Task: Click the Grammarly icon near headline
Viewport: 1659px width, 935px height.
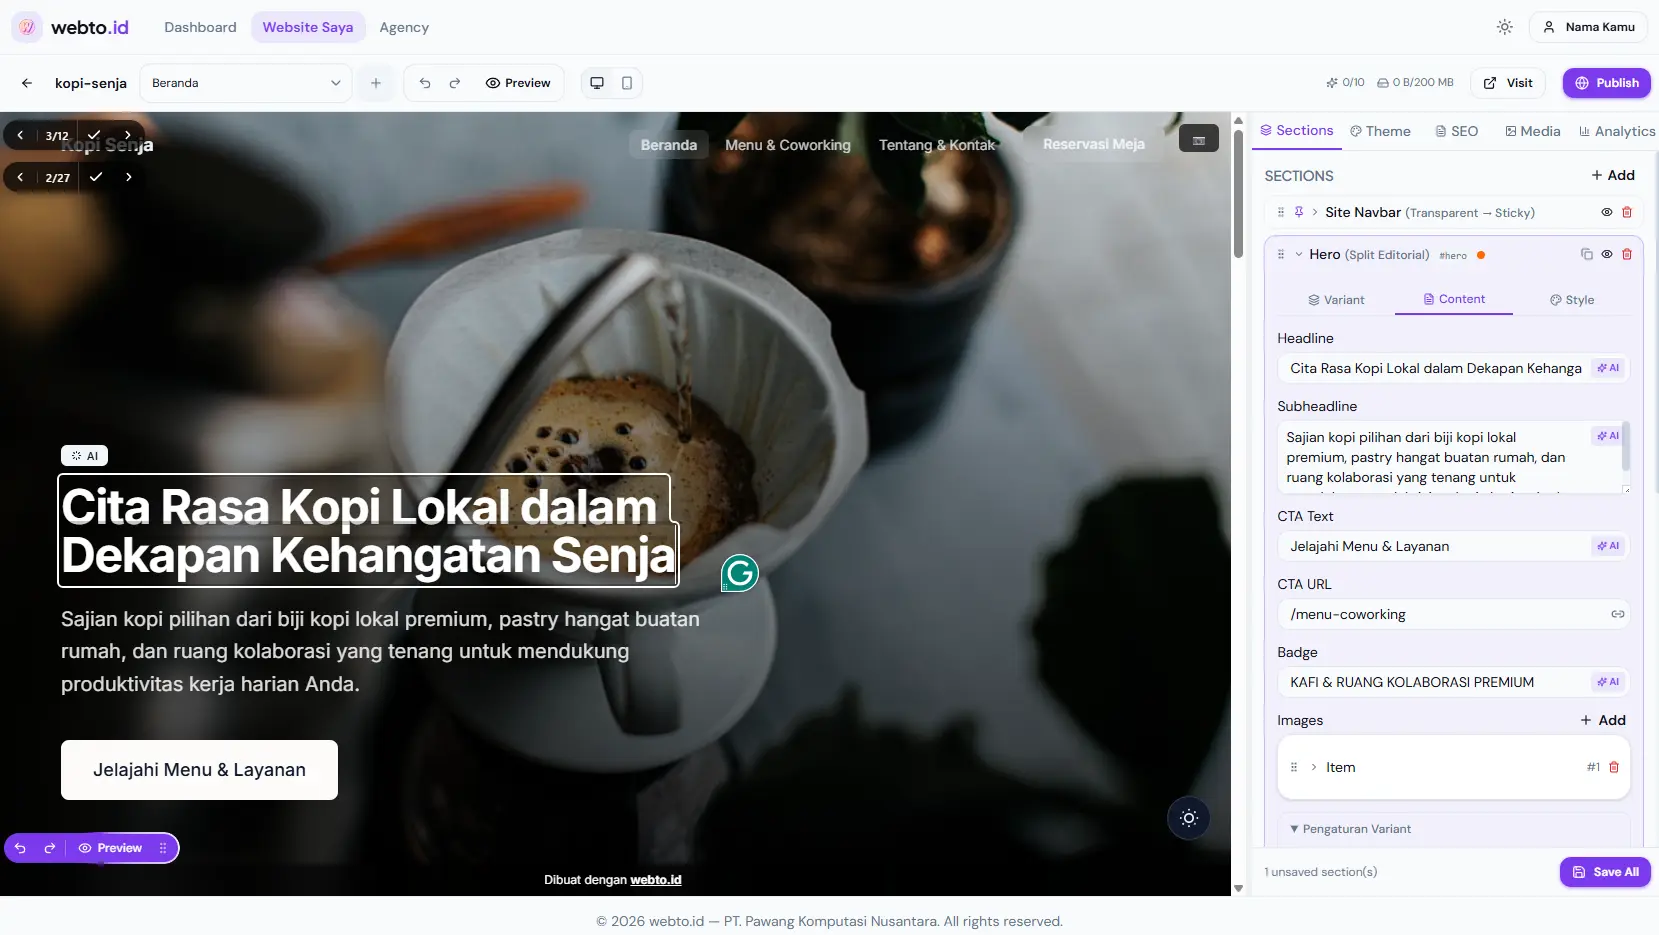Action: point(740,573)
